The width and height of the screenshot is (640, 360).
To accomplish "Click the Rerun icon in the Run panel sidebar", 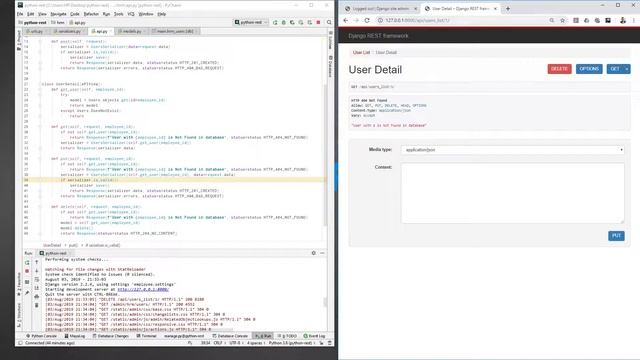I will click(27, 262).
